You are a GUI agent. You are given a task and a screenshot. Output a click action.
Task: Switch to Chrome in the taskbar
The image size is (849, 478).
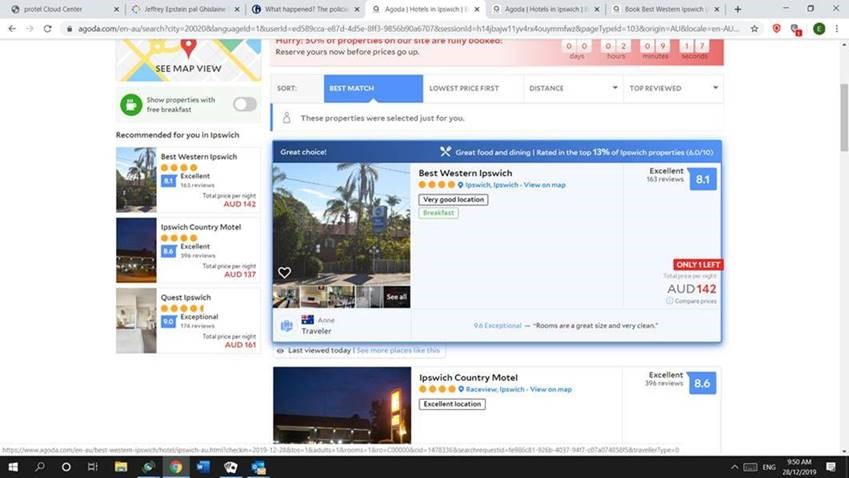click(175, 467)
